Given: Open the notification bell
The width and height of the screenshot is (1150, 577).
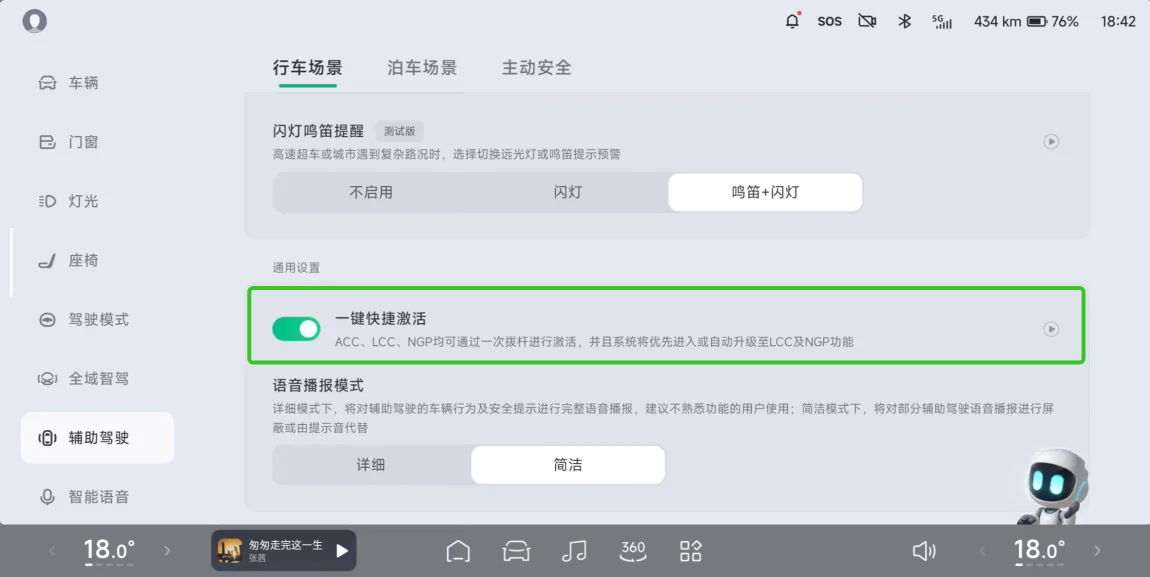Looking at the screenshot, I should [x=792, y=21].
